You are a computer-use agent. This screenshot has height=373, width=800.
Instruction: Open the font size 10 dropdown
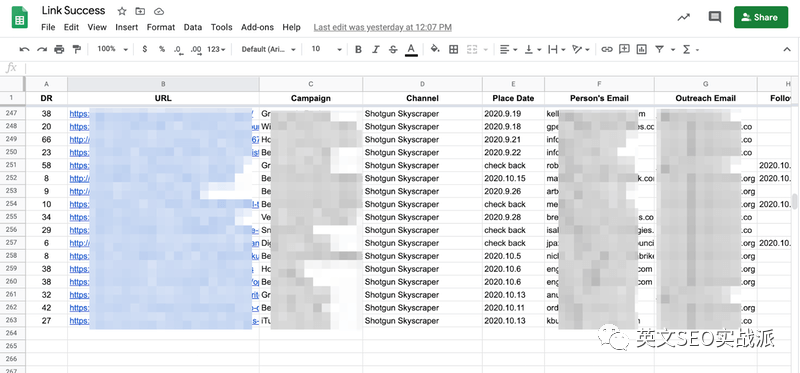click(x=327, y=49)
